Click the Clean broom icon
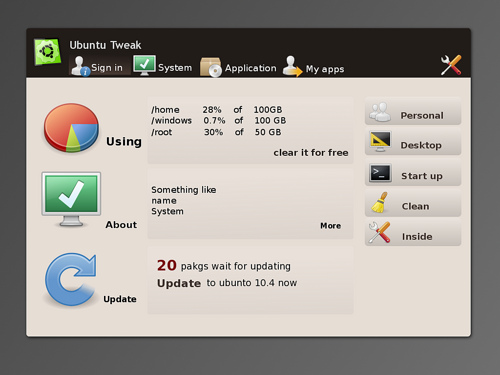500x375 pixels. (x=380, y=203)
